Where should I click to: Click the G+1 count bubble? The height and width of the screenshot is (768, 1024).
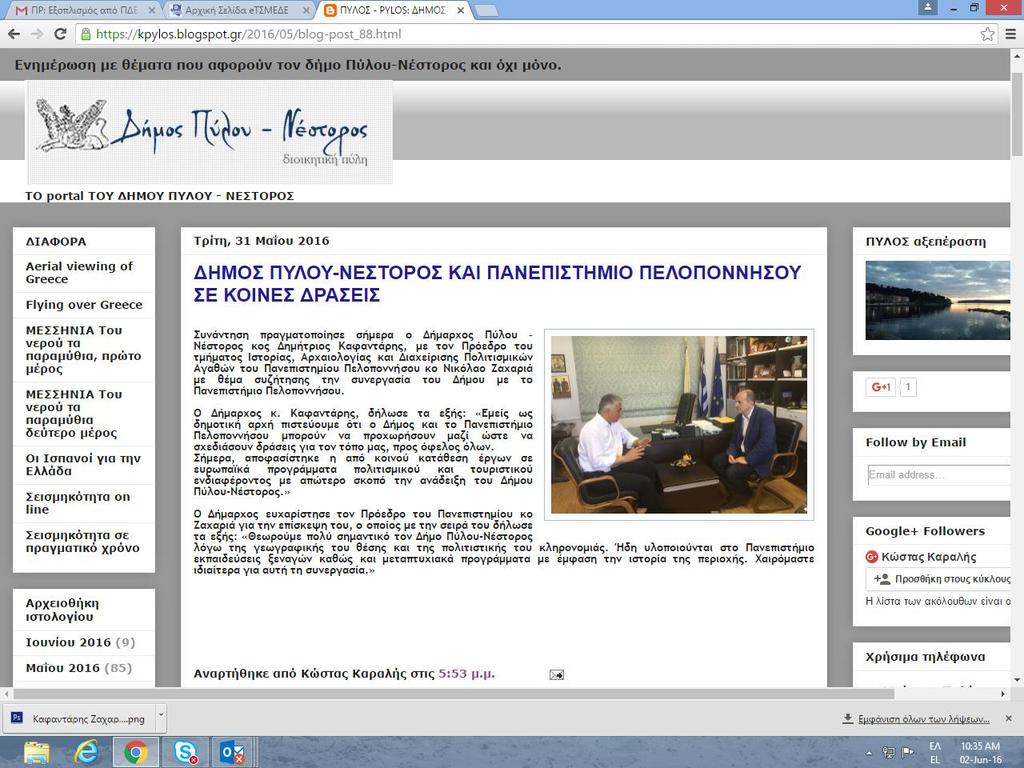(x=908, y=387)
